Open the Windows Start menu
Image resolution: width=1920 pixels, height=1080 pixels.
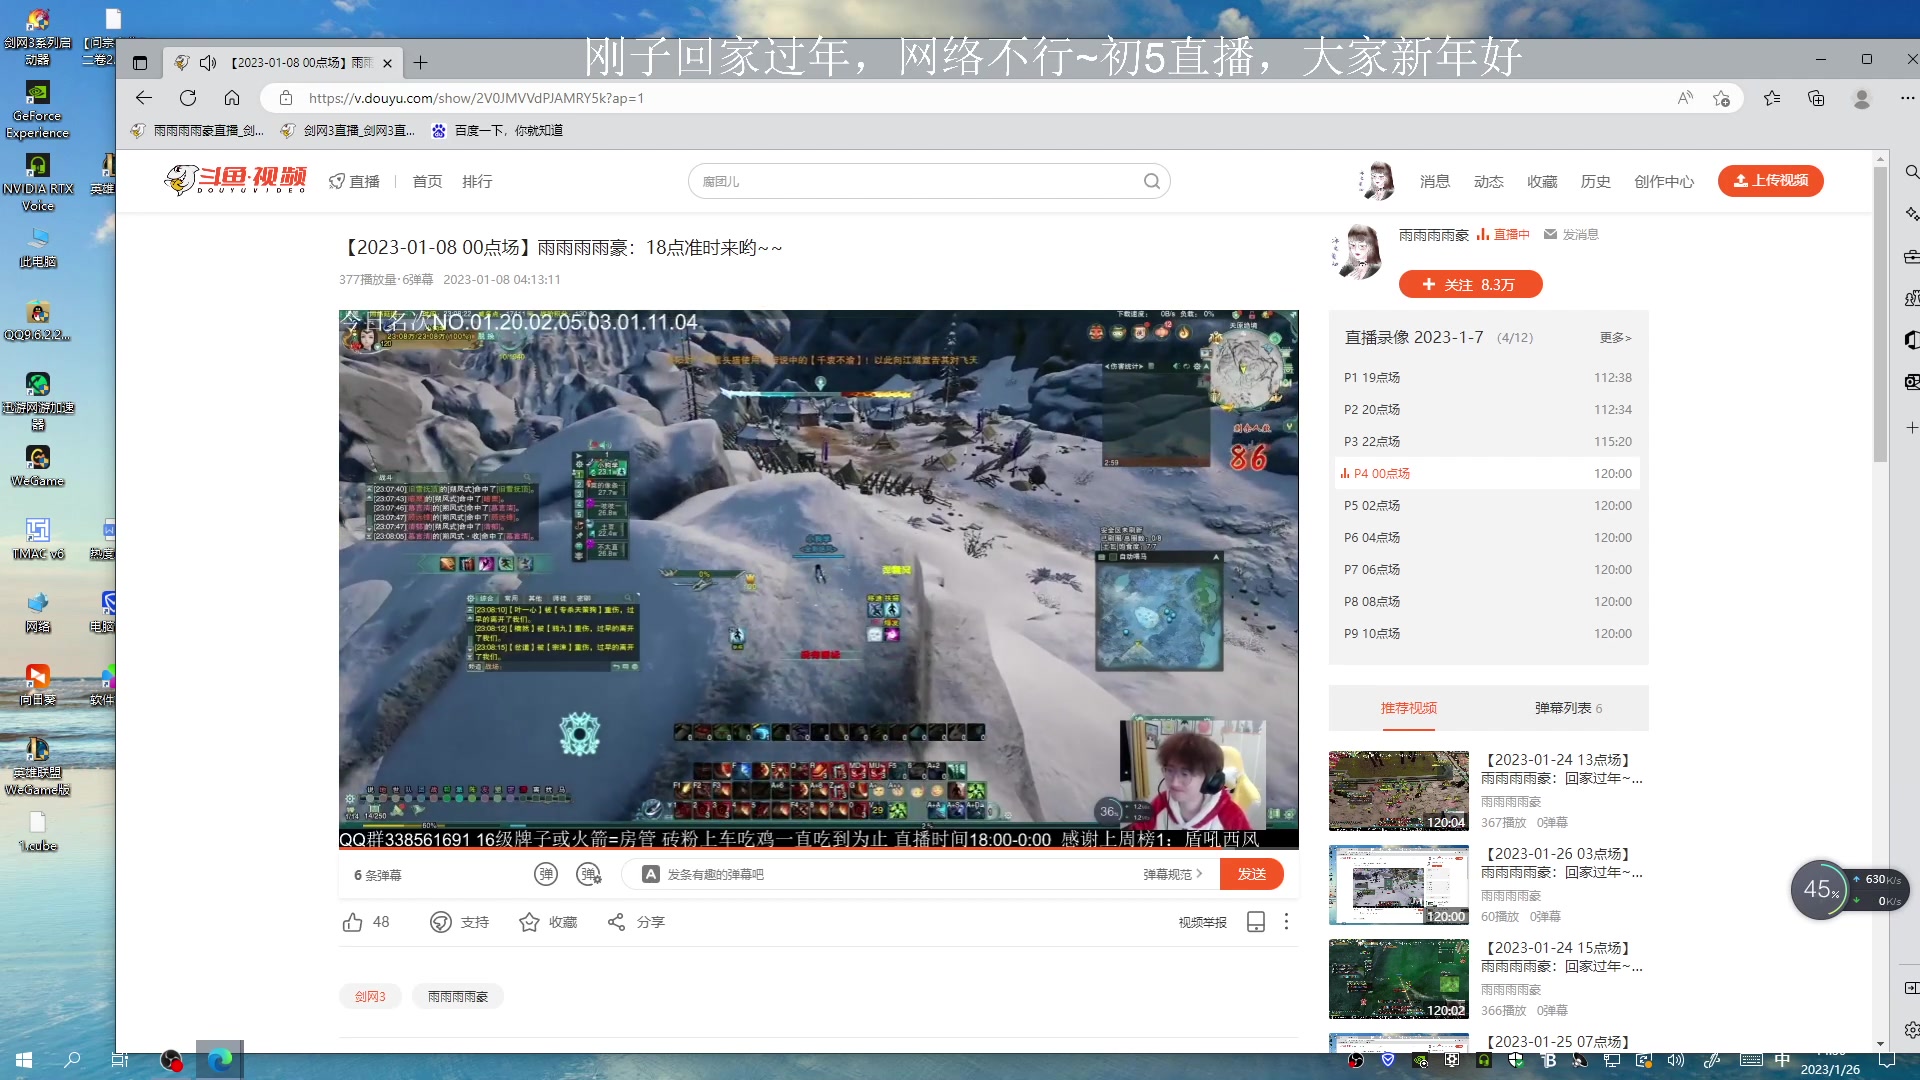[24, 1060]
